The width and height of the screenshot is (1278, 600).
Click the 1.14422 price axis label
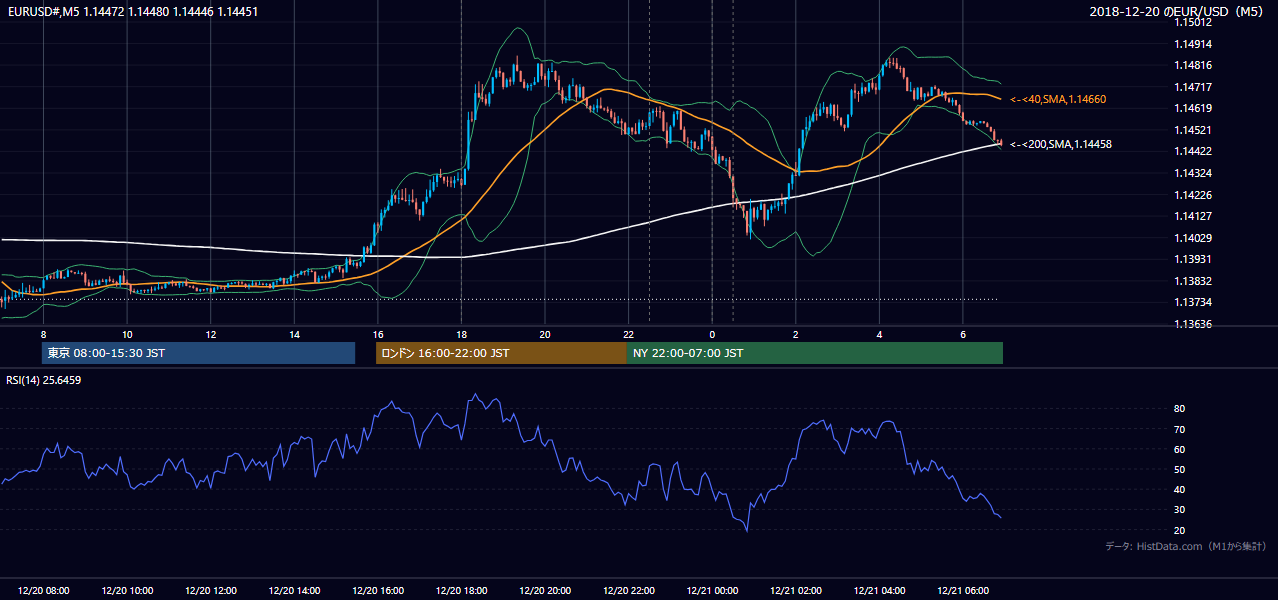(1193, 151)
